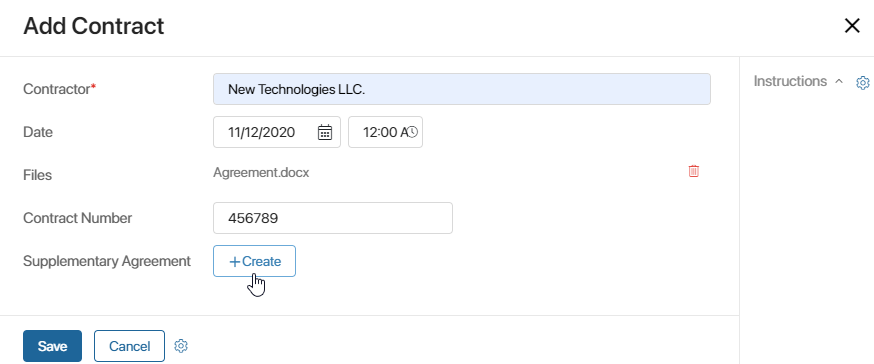Delete Agreement.docx with the red trash icon
The image size is (874, 364).
tap(693, 171)
